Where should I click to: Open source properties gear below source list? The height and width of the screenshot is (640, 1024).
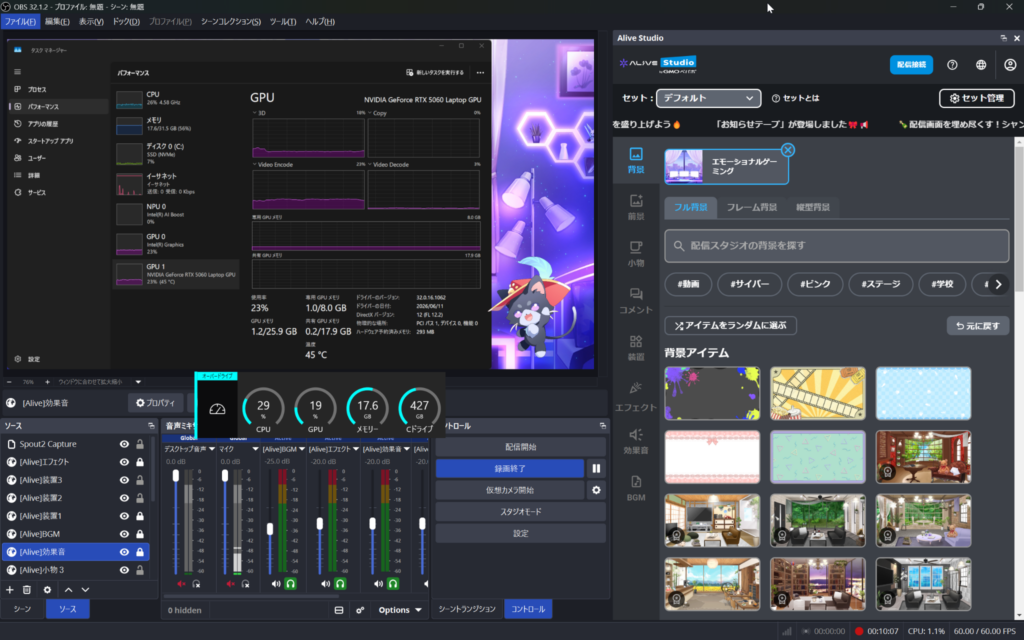click(47, 590)
